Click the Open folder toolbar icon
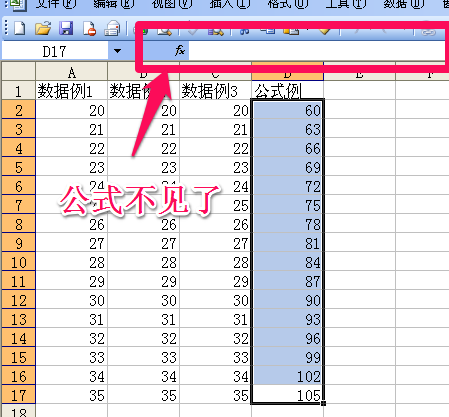449x417 pixels. pos(43,29)
